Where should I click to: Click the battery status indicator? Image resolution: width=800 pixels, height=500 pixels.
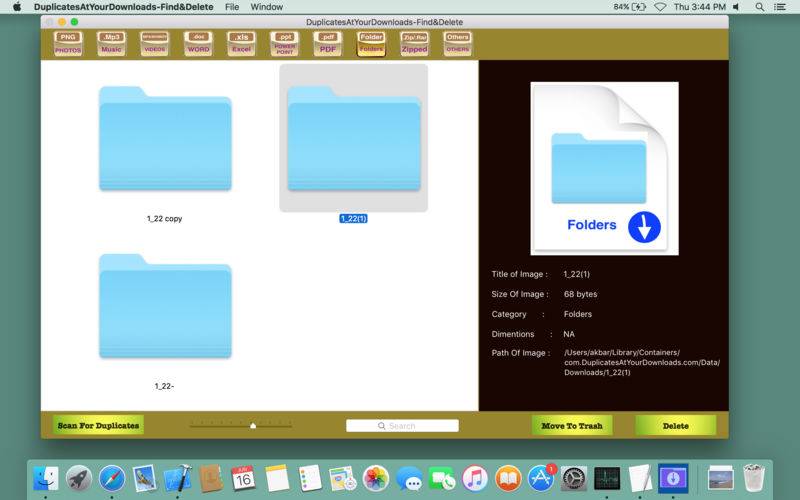click(630, 7)
